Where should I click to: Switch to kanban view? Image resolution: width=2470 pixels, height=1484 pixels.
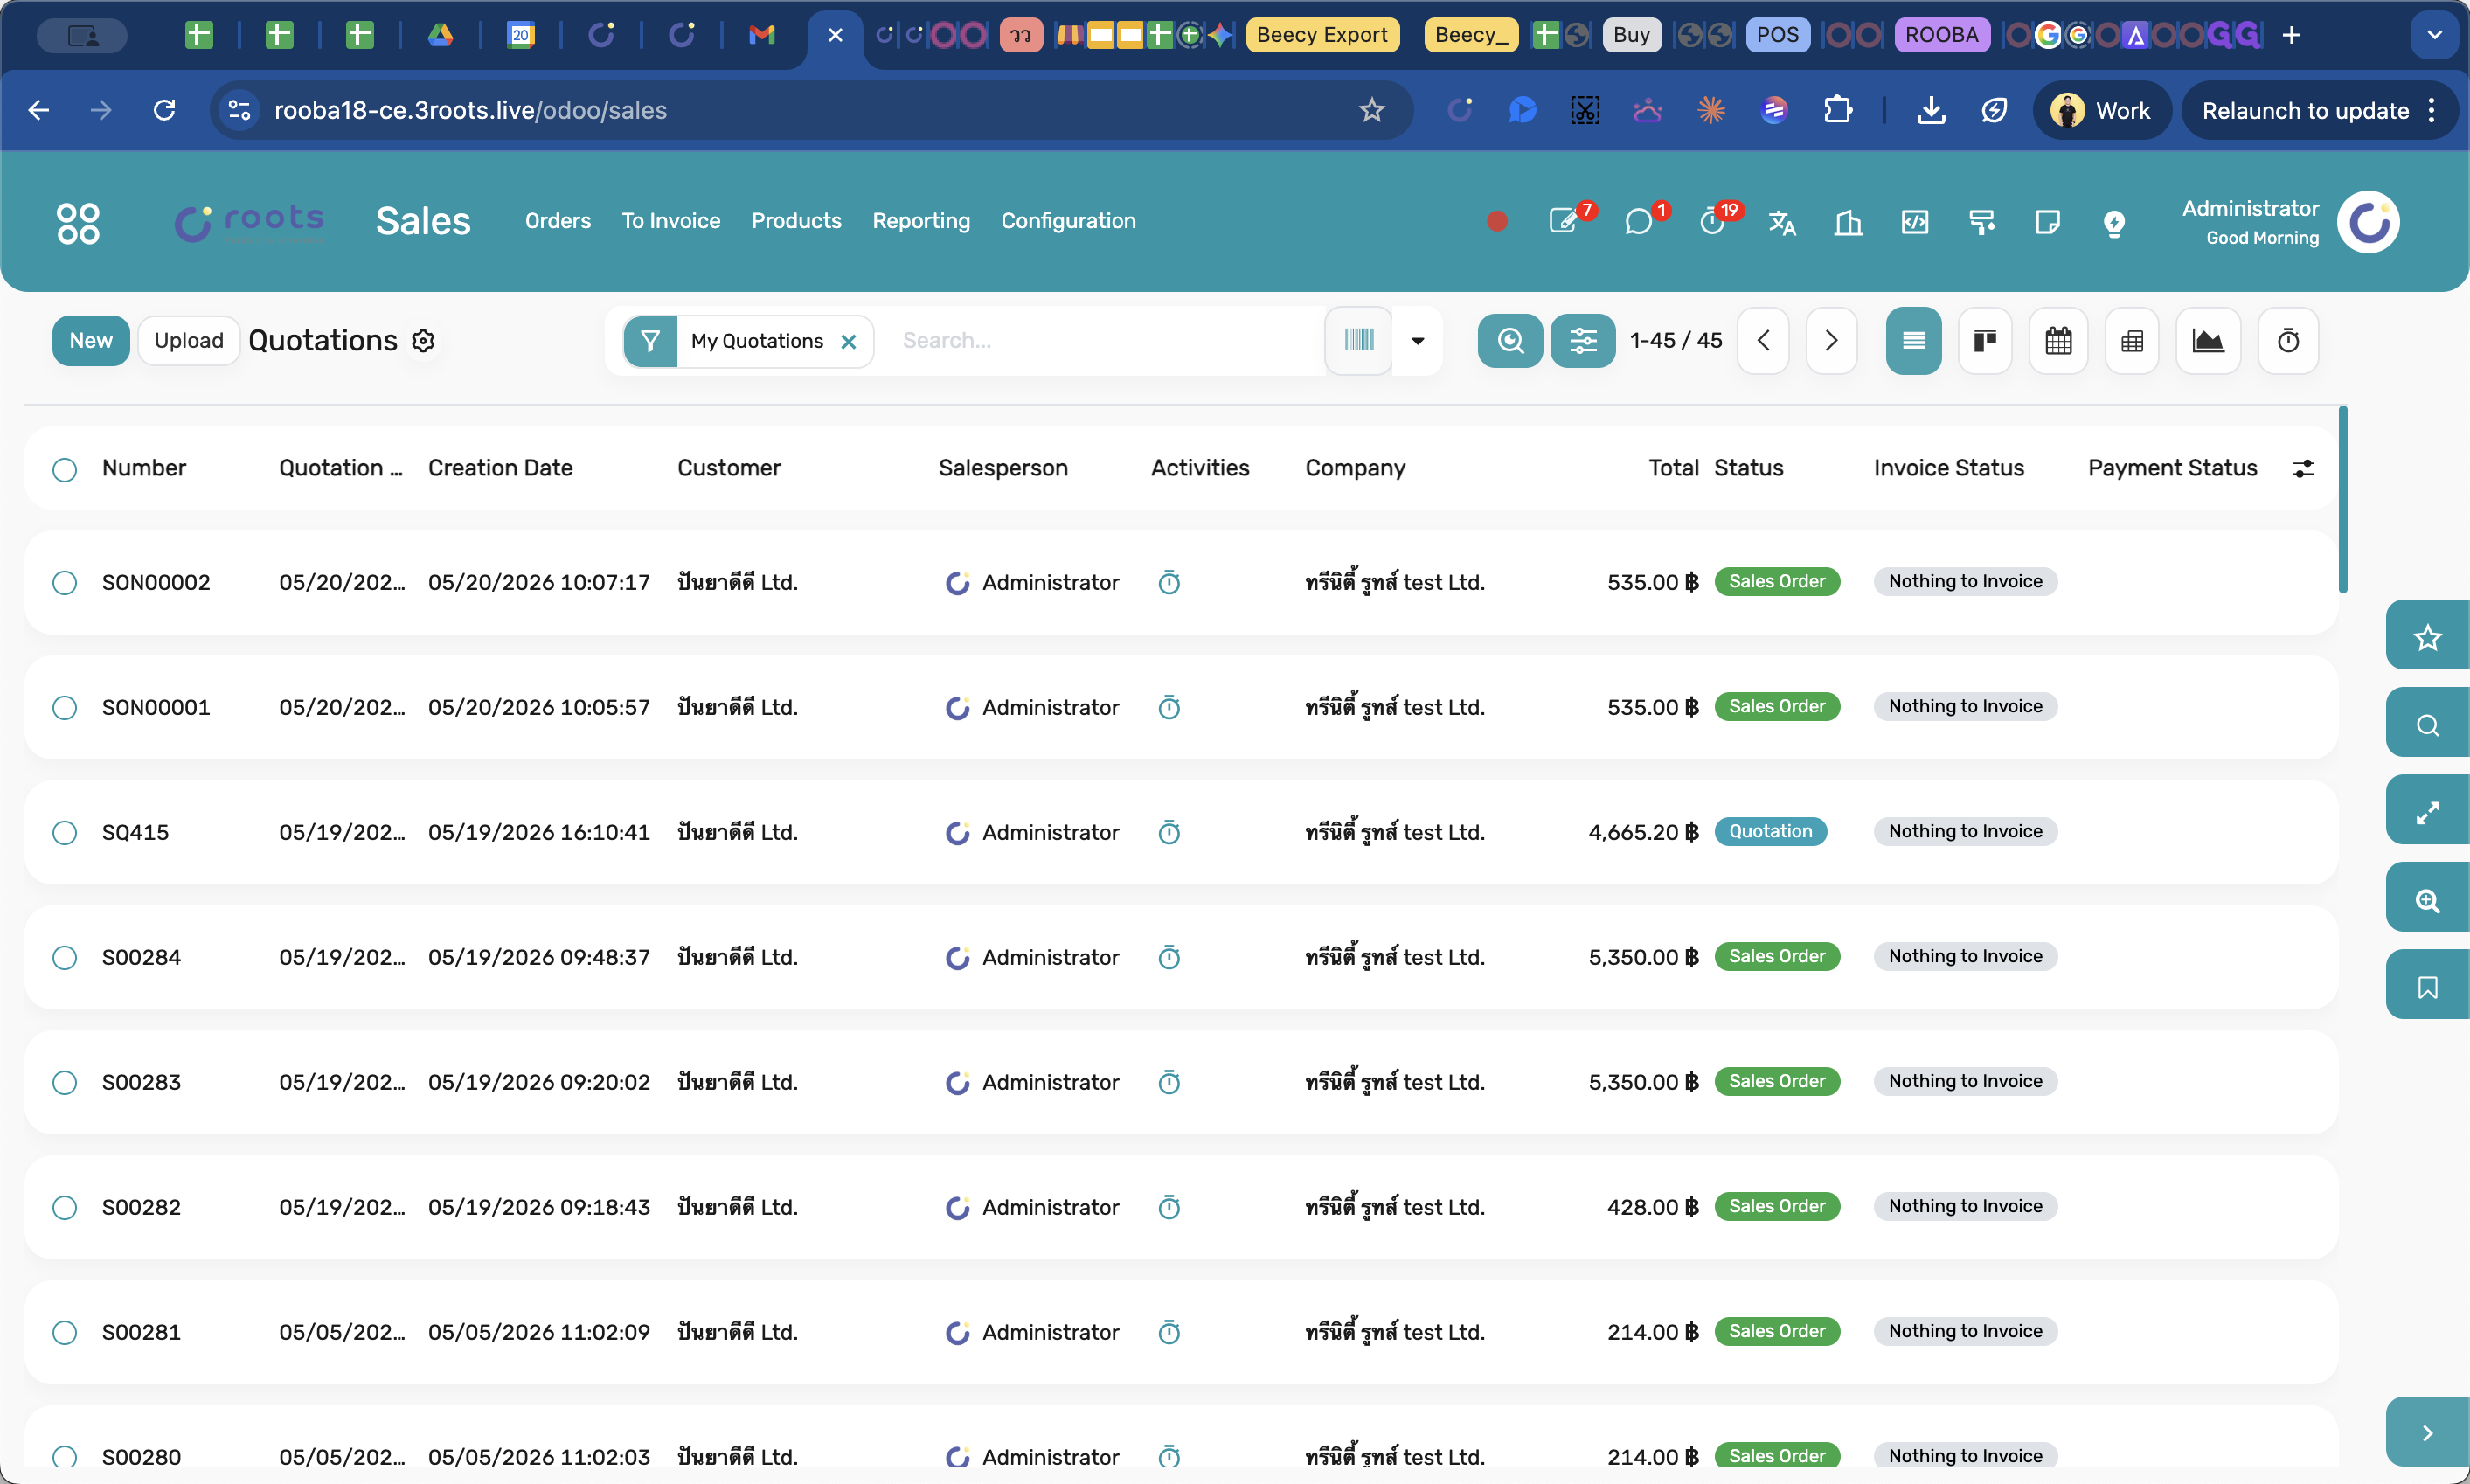1985,341
